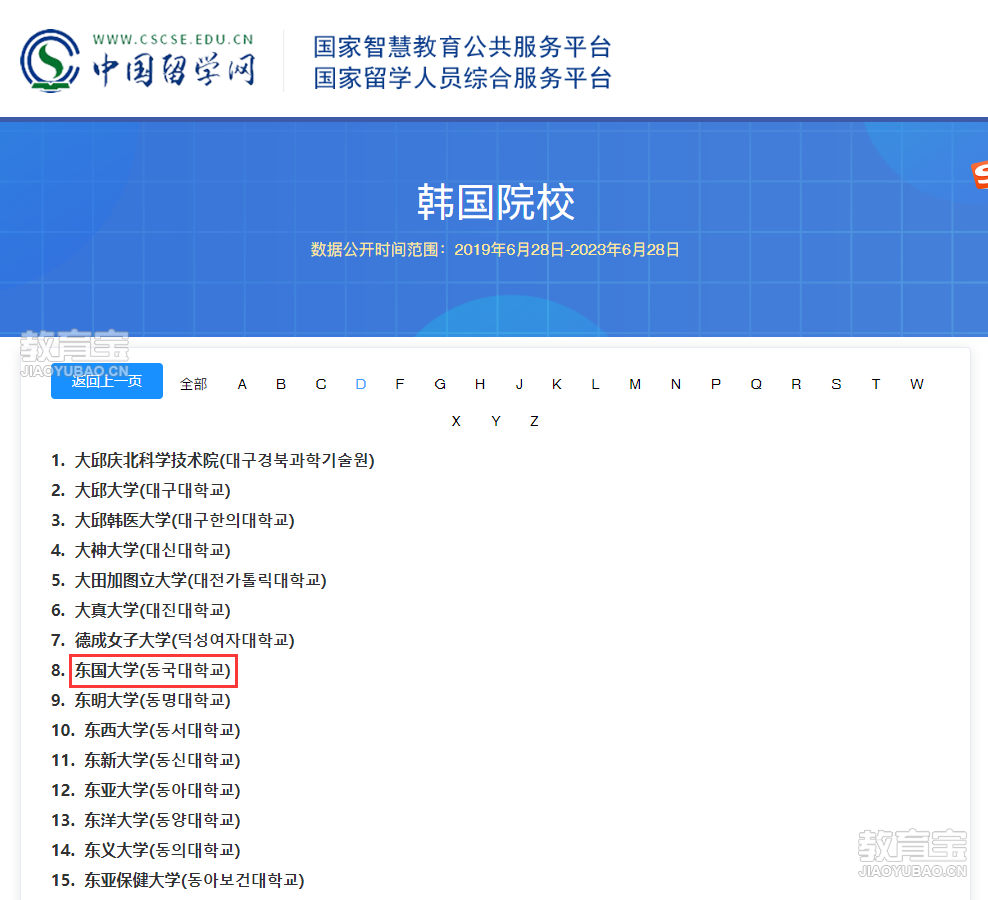Click the 中国留学网 logo icon
988x900 pixels.
(x=50, y=61)
